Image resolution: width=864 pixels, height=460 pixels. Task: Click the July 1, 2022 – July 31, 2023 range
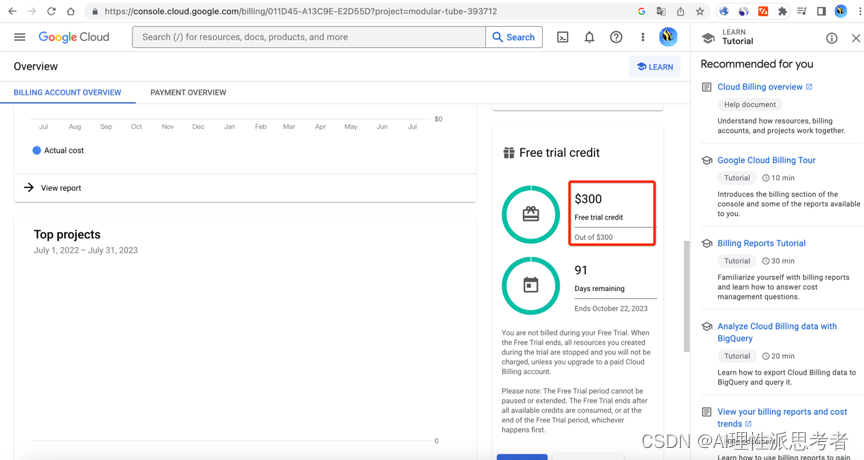(85, 250)
